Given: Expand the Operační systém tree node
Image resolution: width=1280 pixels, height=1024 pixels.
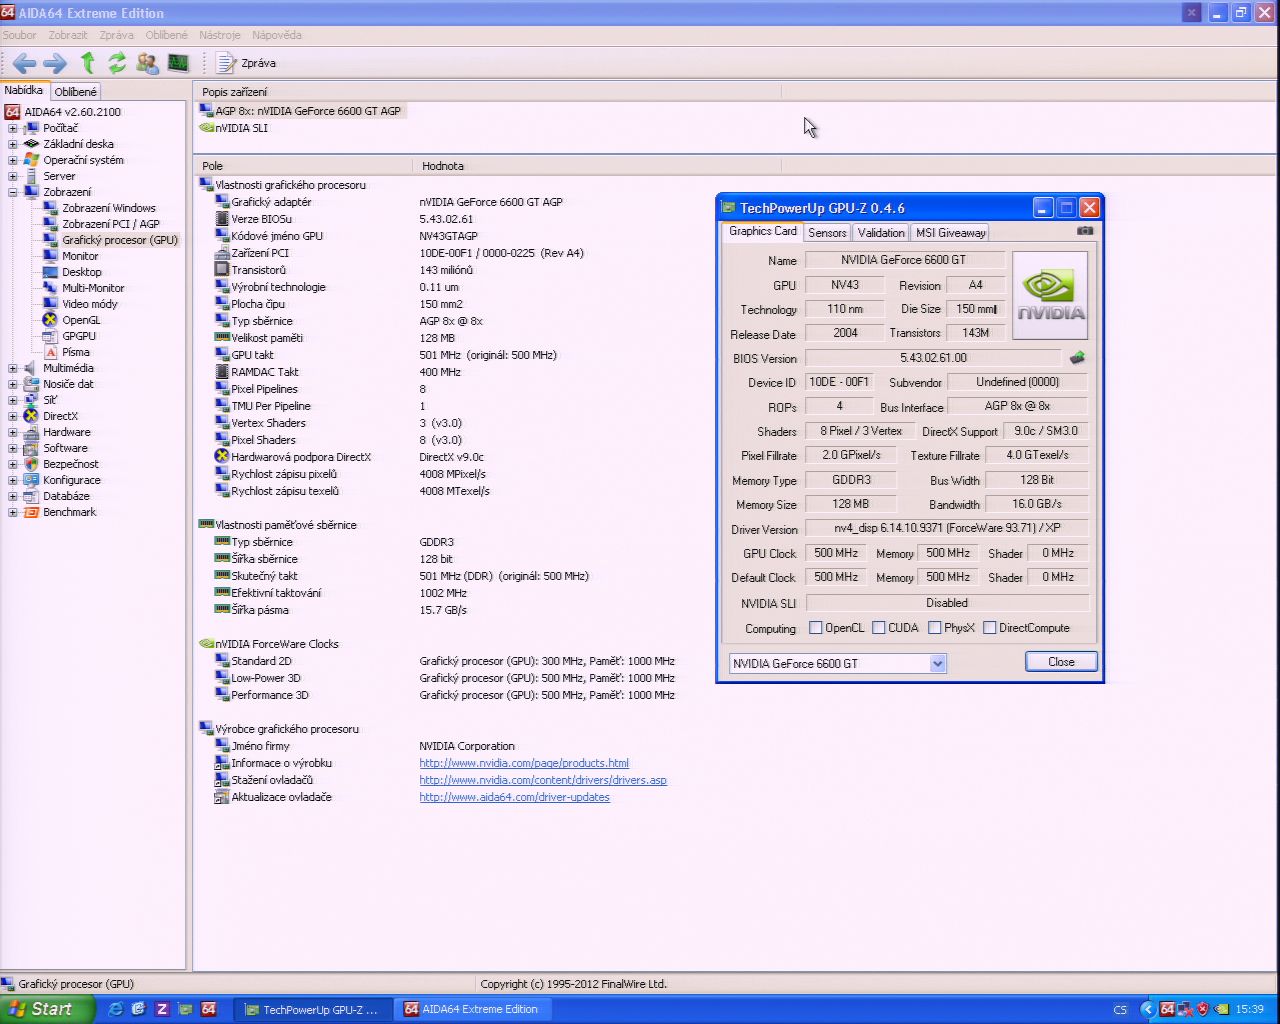Looking at the screenshot, I should pyautogui.click(x=13, y=160).
